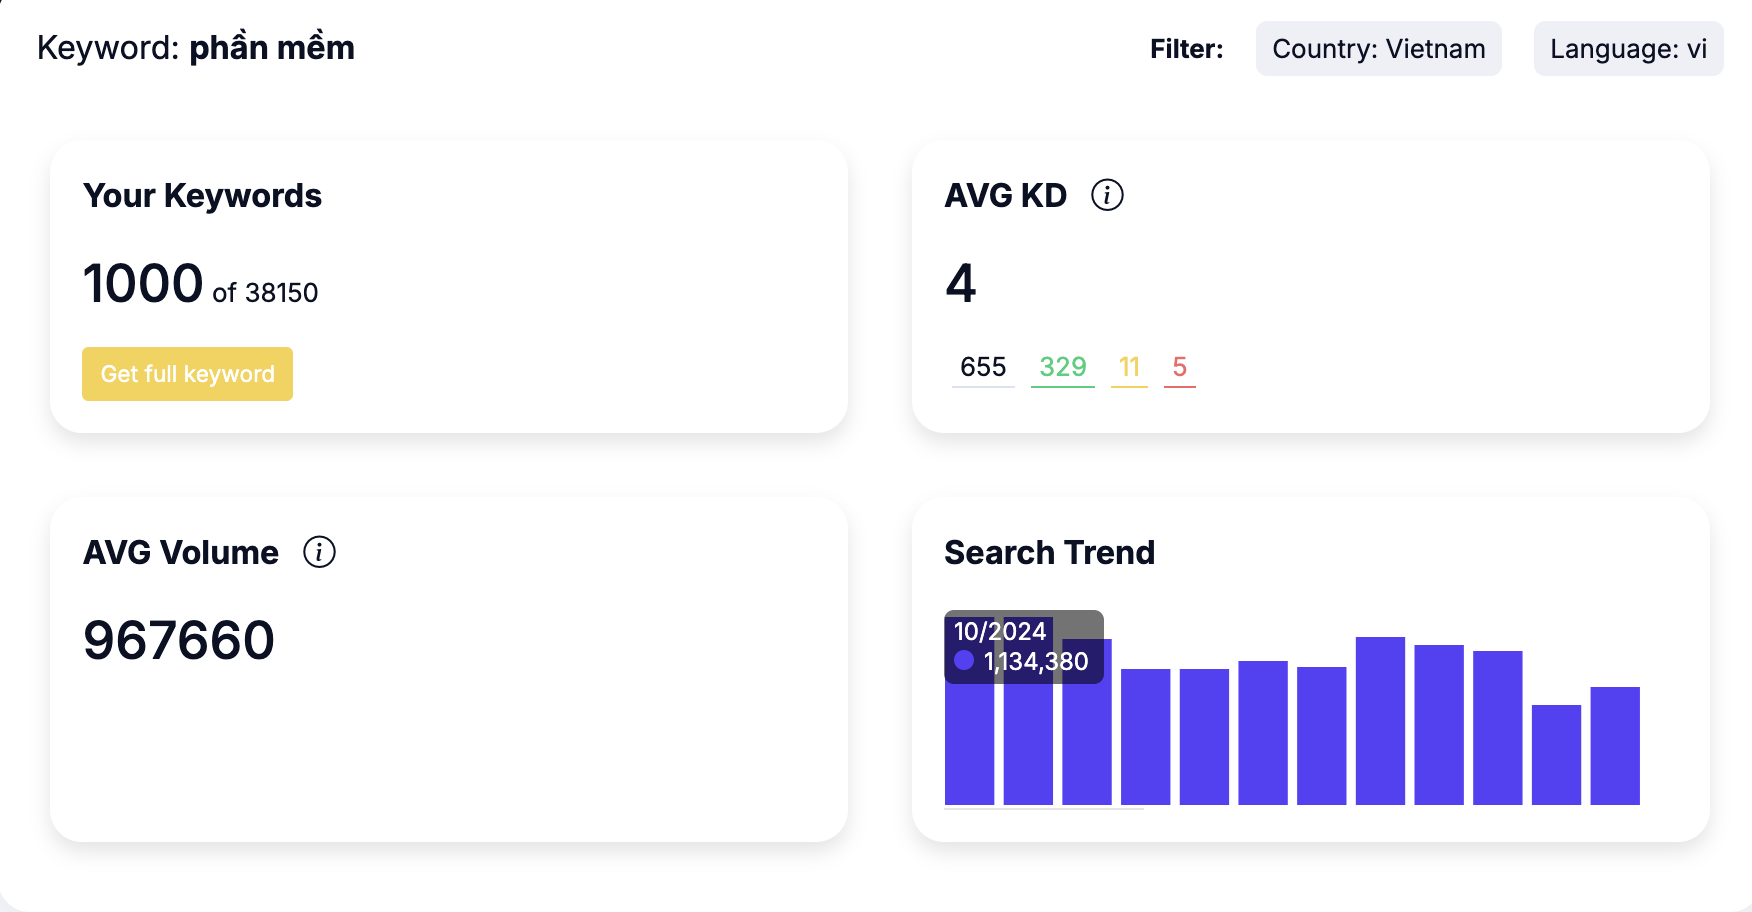
Task: Click the AVG KD info icon
Action: tap(1107, 195)
